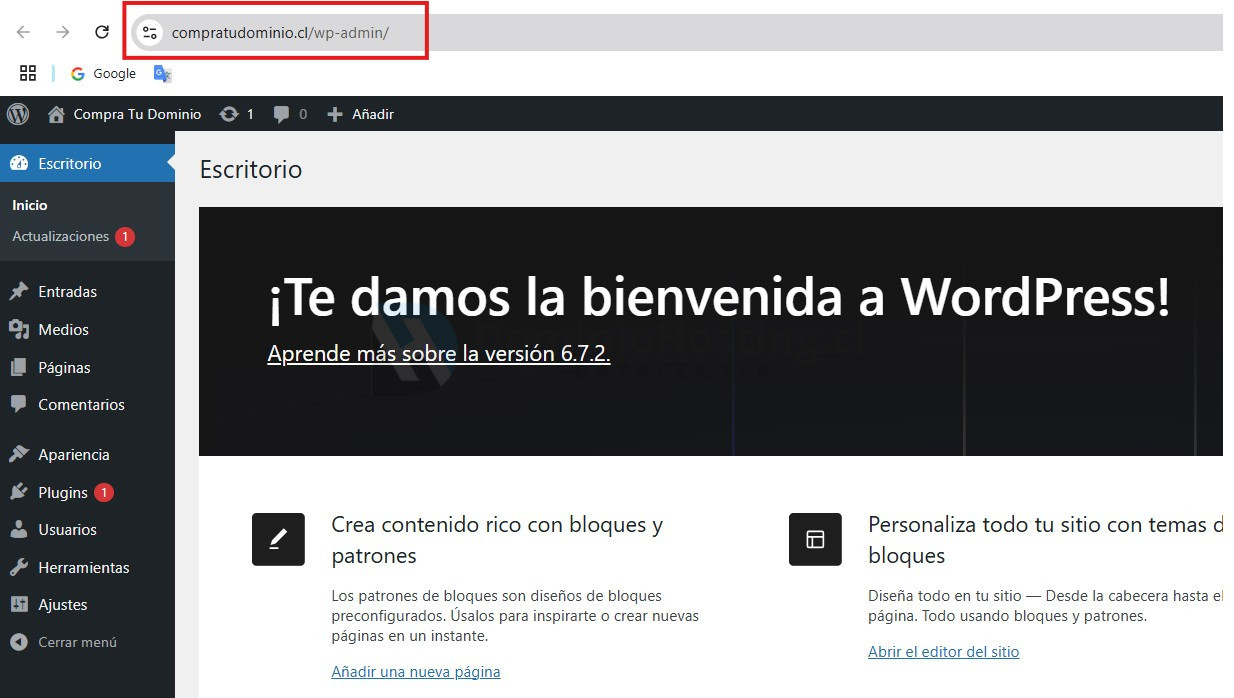Click the WordPress logo icon
This screenshot has width=1234, height=698.
[x=18, y=114]
